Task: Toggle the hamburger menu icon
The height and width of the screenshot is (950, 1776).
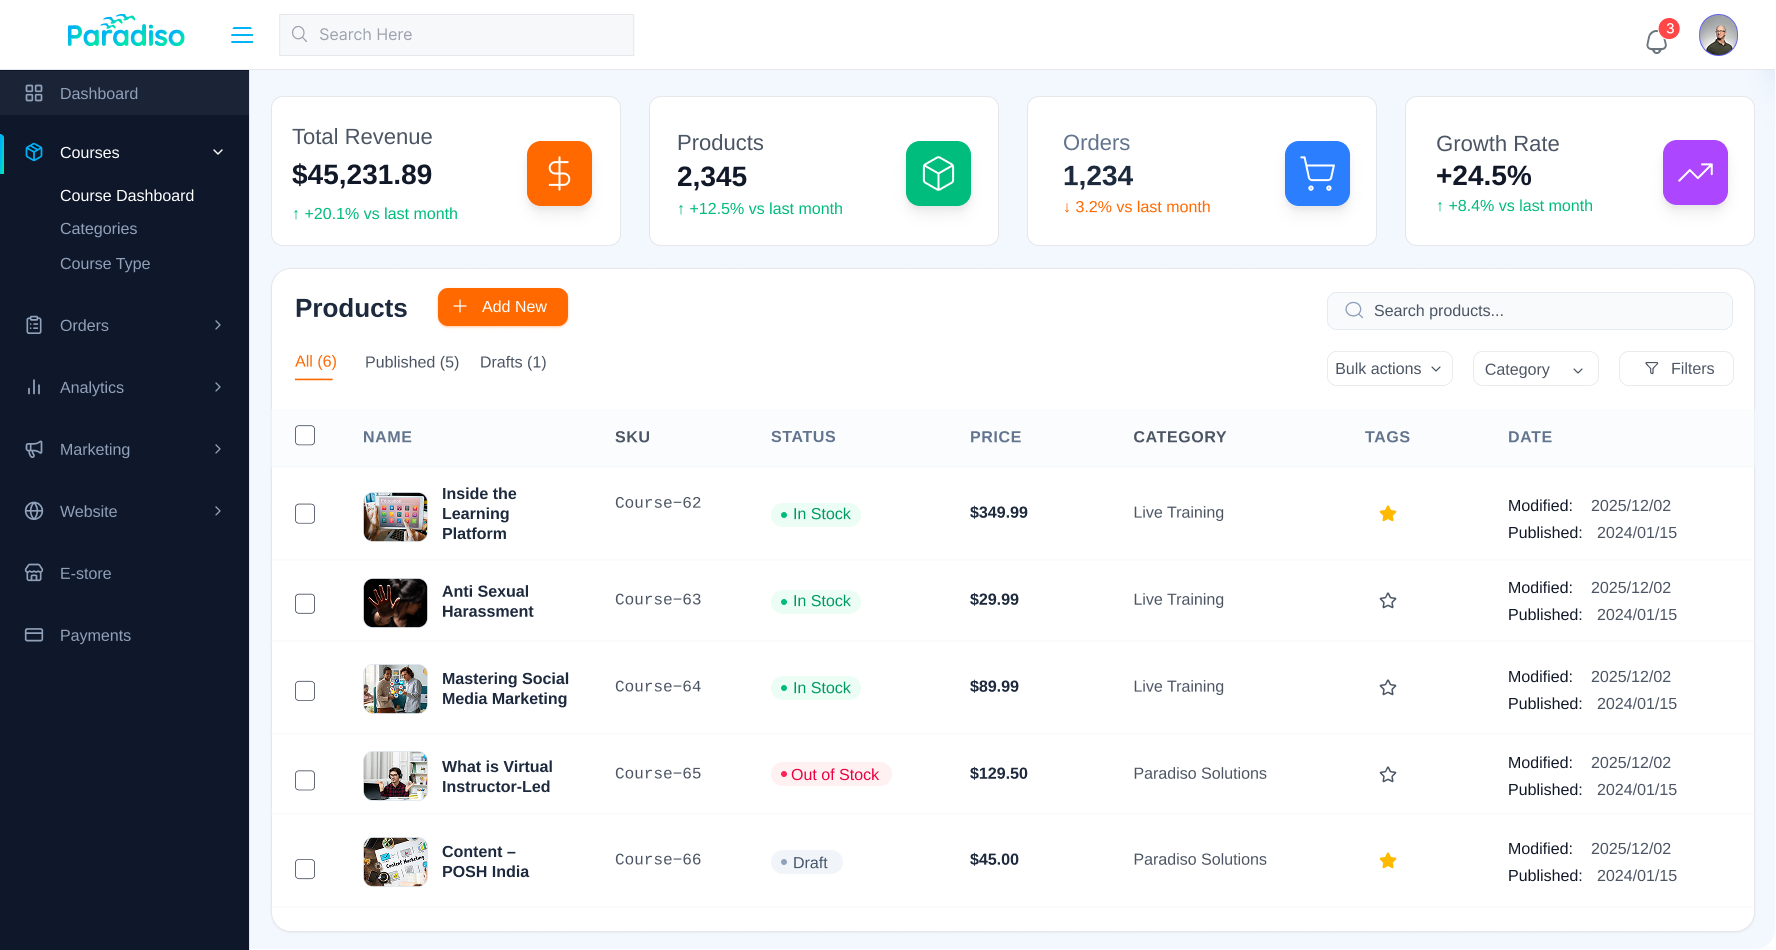Action: click(x=242, y=35)
